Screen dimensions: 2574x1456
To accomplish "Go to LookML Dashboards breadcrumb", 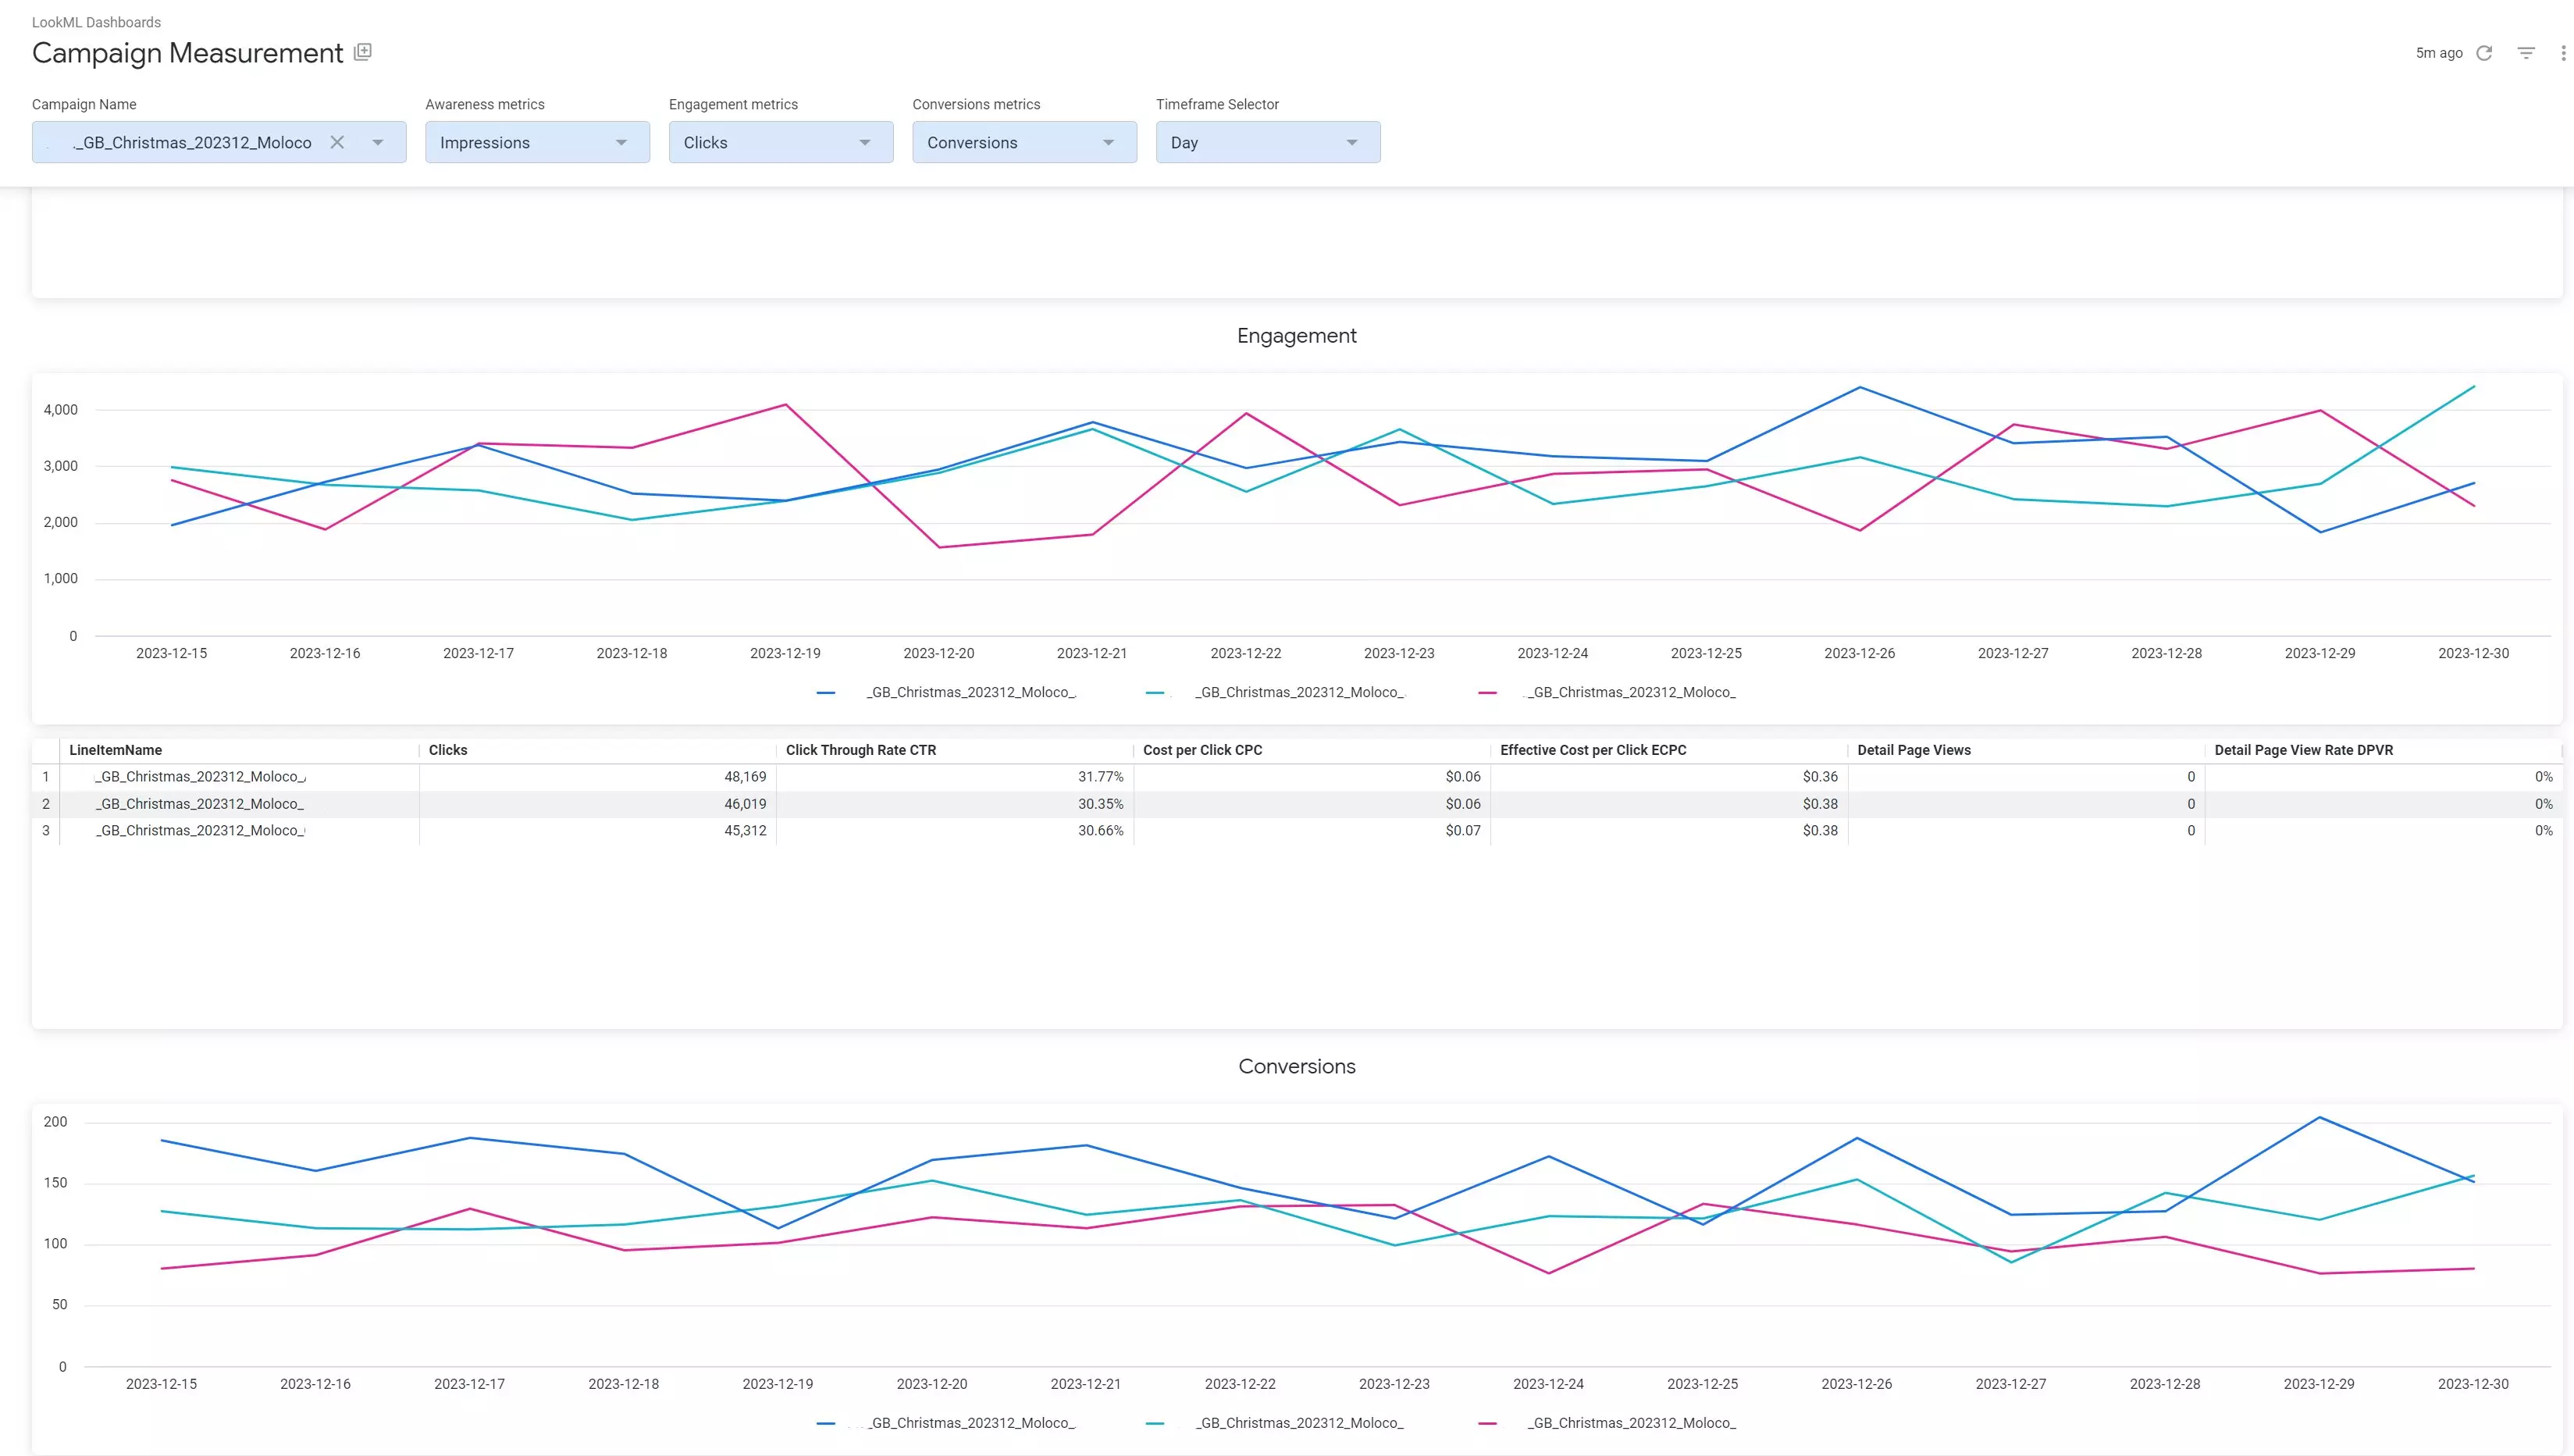I will tap(96, 22).
